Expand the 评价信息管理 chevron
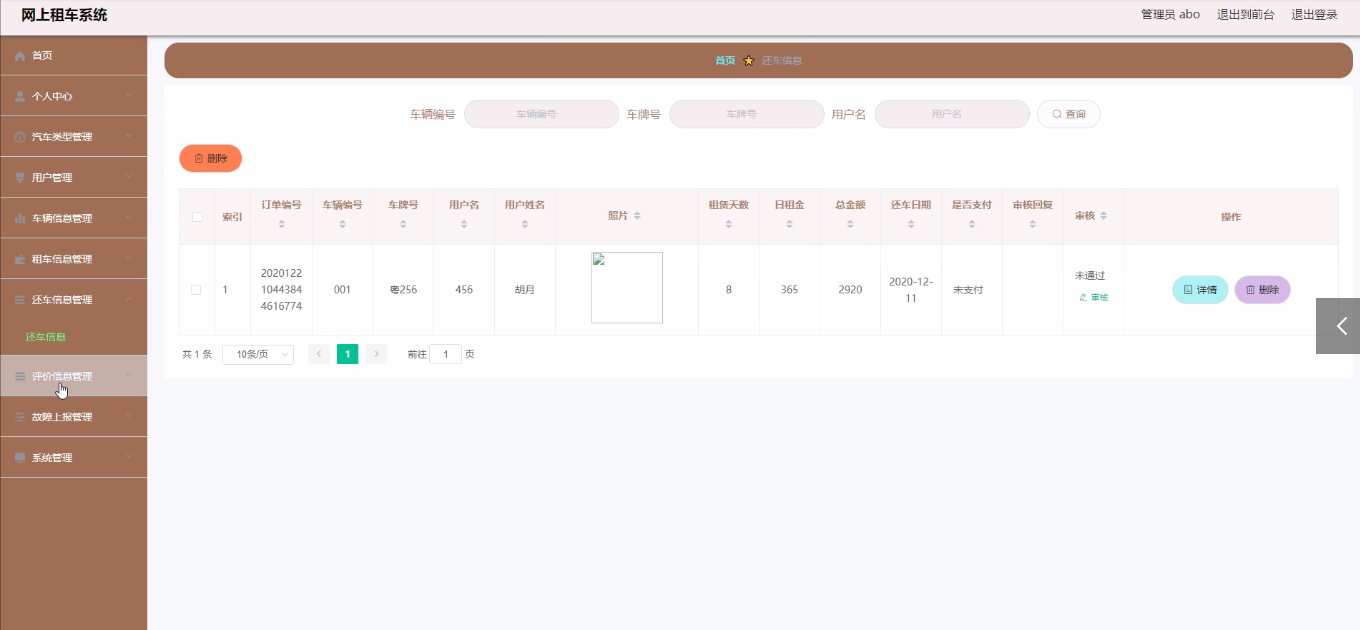 tap(129, 376)
